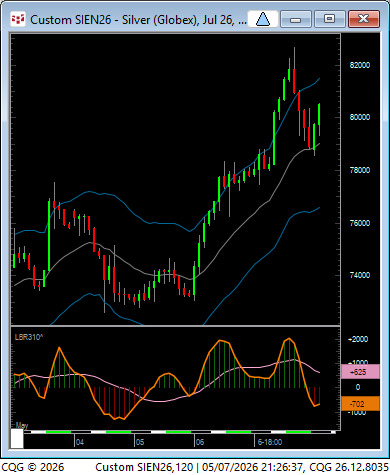Click the May month label
This screenshot has height=475, width=390.
point(22,425)
